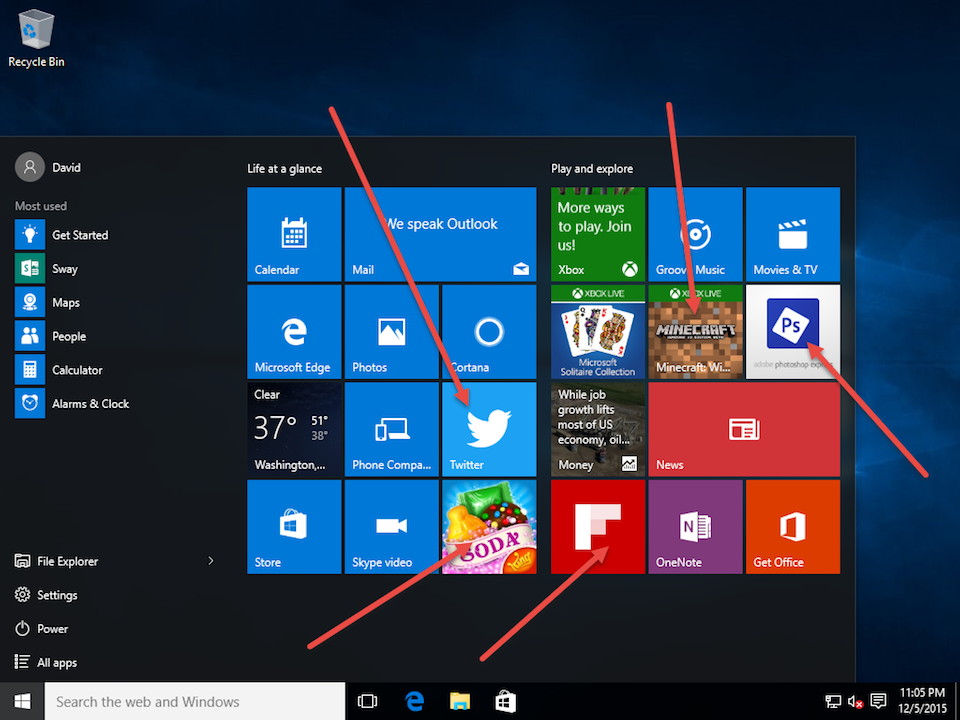Launch Edge from the taskbar
This screenshot has height=720, width=960.
(x=414, y=701)
